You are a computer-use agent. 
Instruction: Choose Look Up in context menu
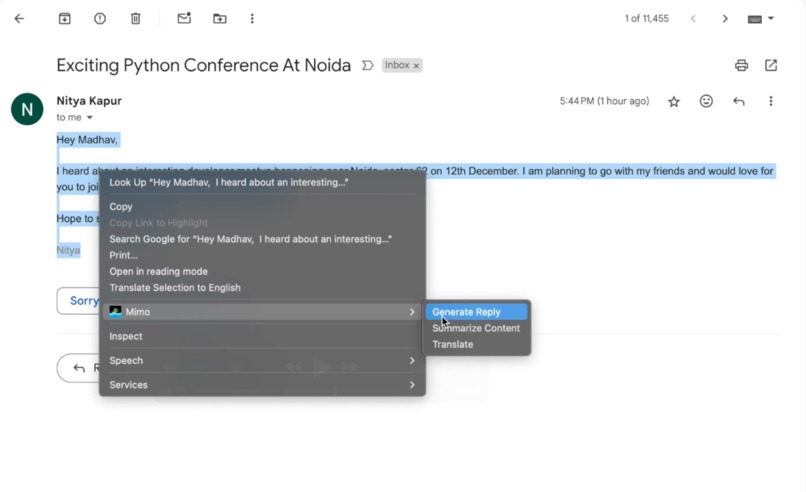point(262,183)
